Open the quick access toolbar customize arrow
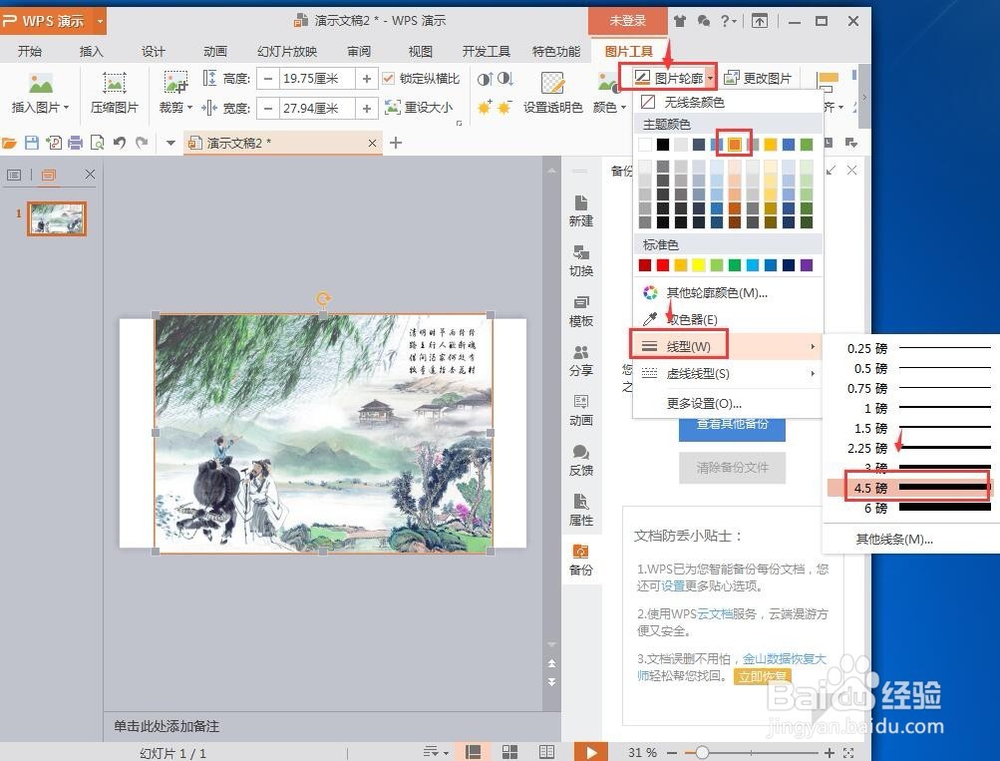Screen dimensions: 1000x761 tap(170, 142)
